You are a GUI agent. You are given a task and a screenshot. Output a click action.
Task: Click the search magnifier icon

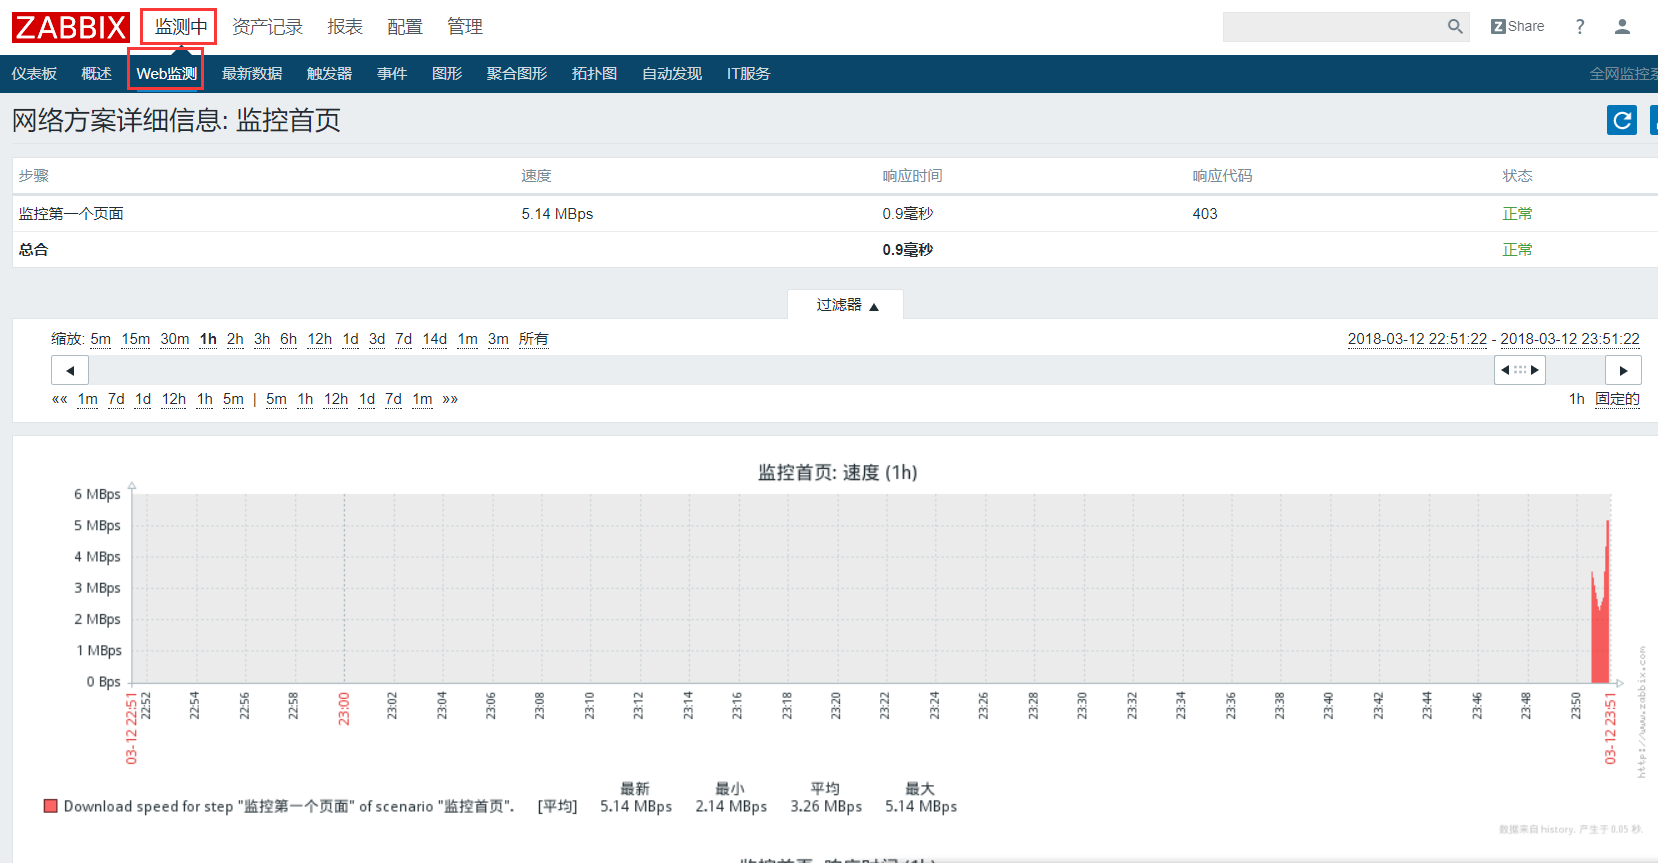(1455, 27)
